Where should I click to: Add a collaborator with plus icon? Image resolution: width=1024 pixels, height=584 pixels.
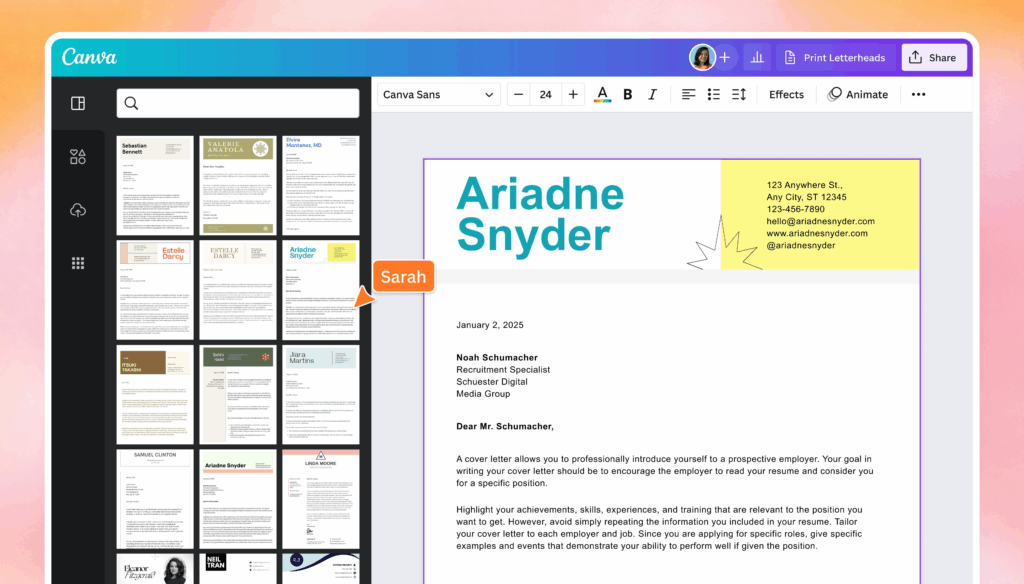[725, 58]
